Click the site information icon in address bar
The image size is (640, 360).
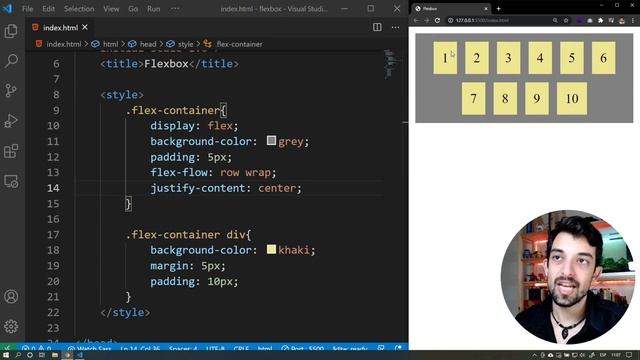(x=451, y=20)
